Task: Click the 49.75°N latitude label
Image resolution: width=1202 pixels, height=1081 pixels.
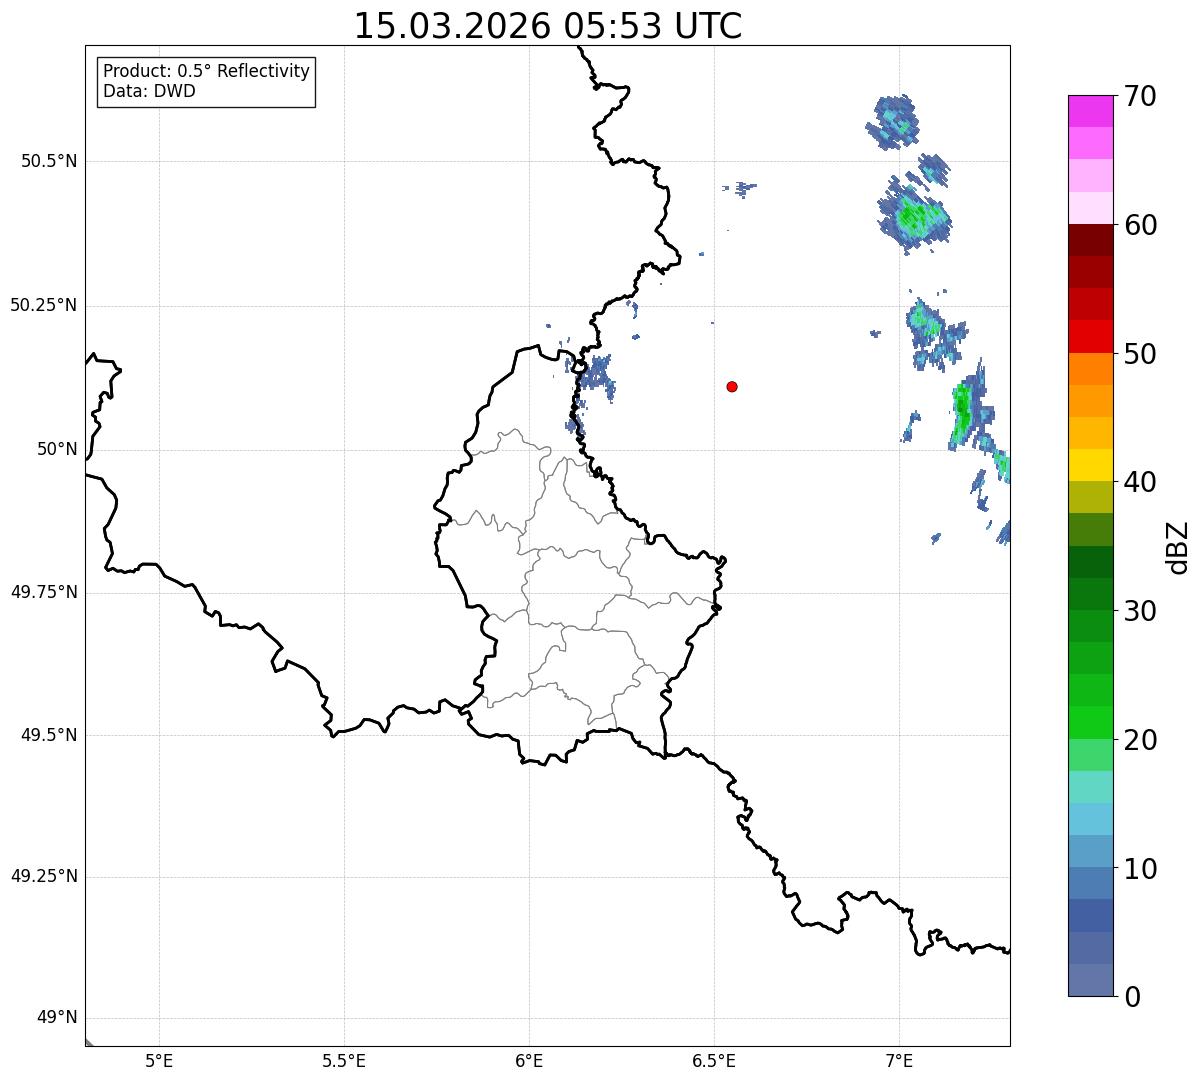Action: pyautogui.click(x=44, y=592)
